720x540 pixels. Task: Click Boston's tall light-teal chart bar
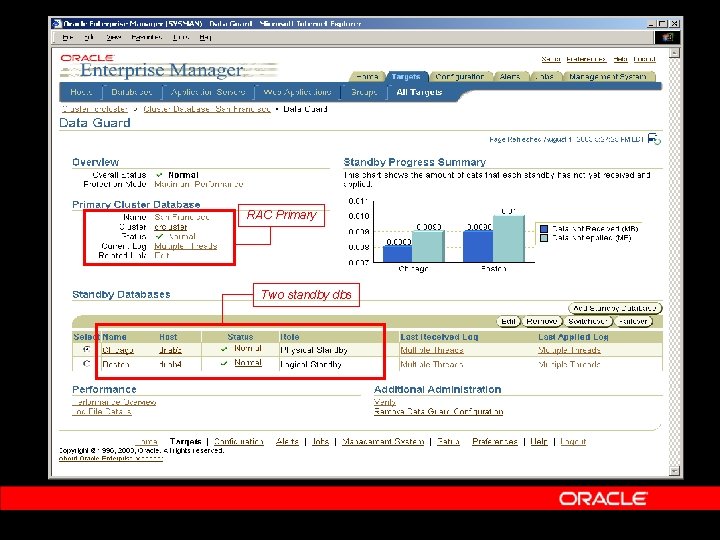508,239
